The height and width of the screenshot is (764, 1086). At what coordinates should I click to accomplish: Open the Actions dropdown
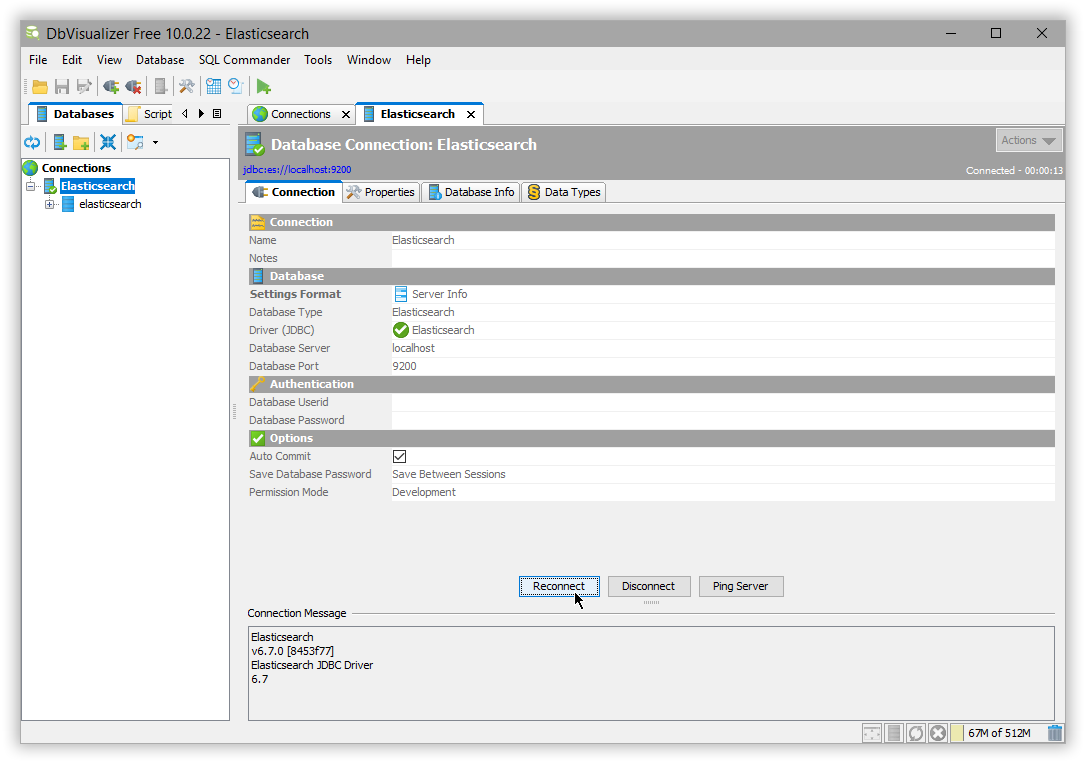1028,140
